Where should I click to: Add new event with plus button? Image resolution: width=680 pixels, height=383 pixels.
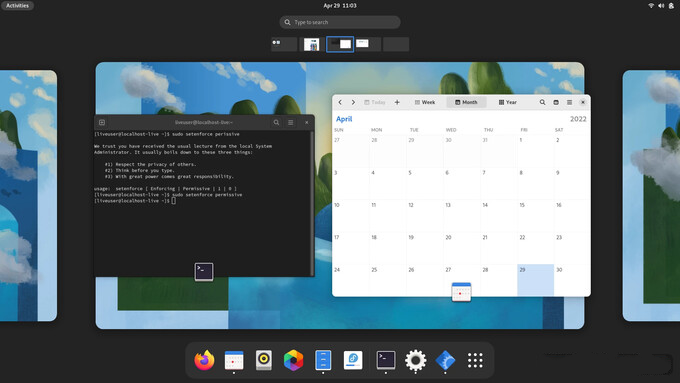pos(397,102)
